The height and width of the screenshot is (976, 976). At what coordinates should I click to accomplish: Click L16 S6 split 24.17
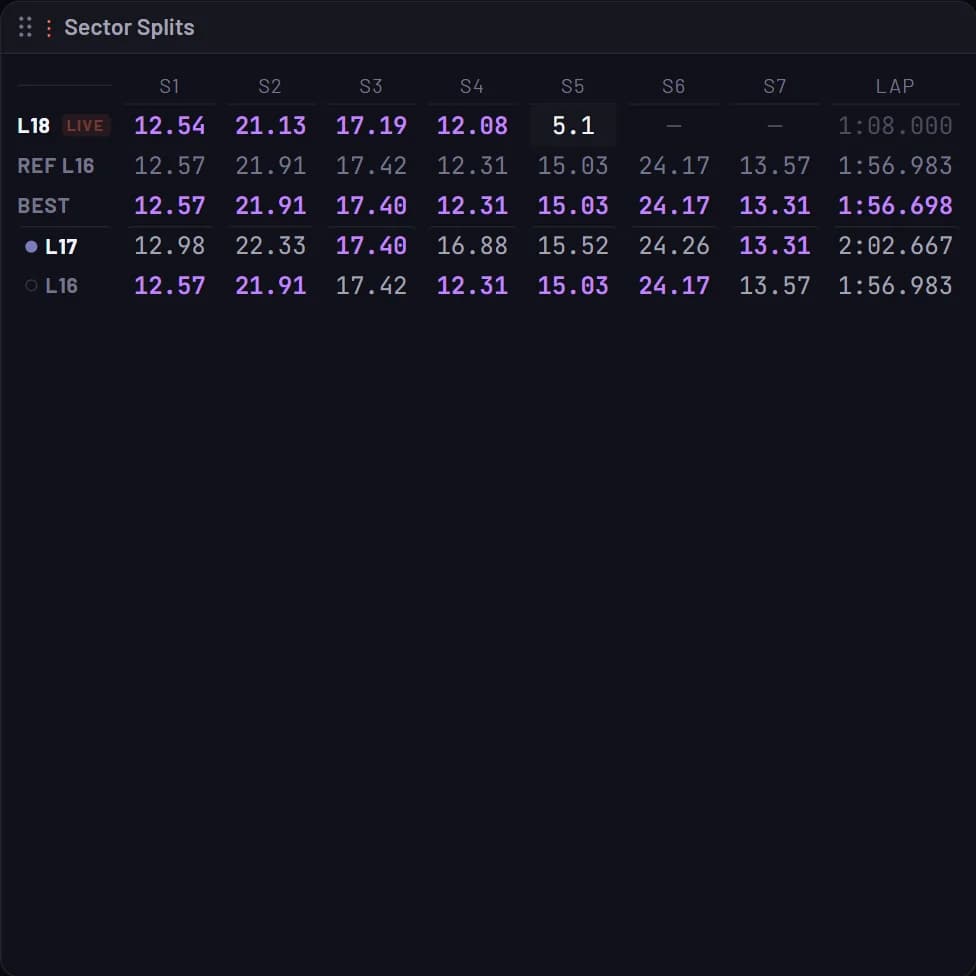click(x=674, y=286)
